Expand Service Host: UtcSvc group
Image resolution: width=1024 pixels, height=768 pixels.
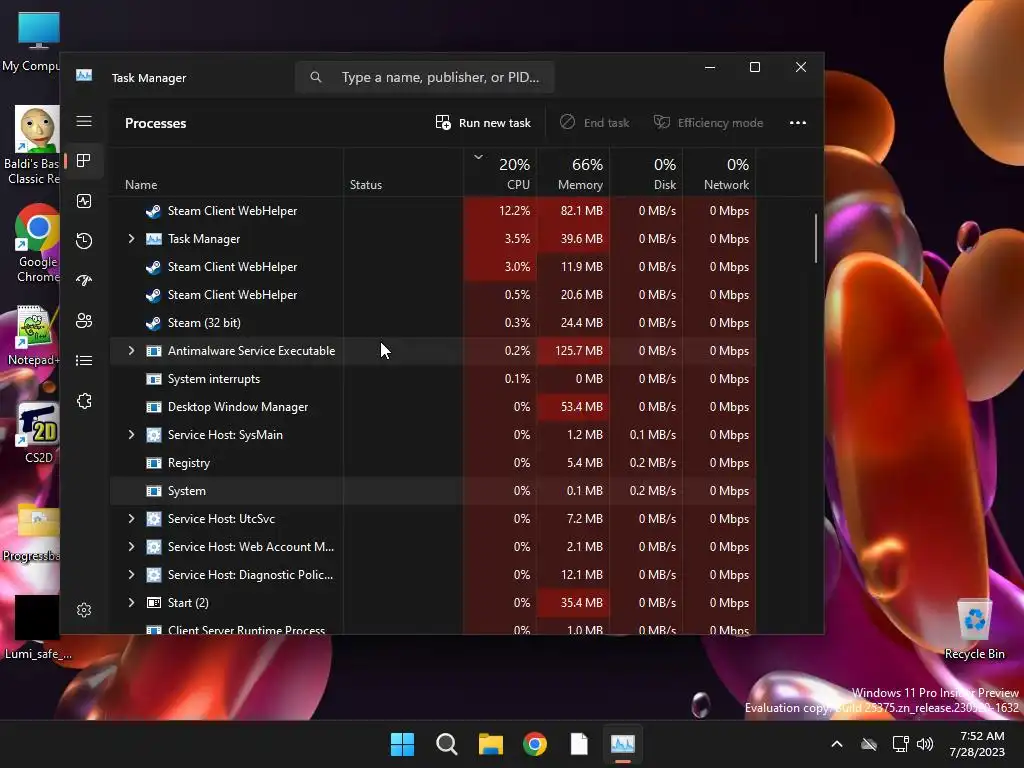click(131, 519)
